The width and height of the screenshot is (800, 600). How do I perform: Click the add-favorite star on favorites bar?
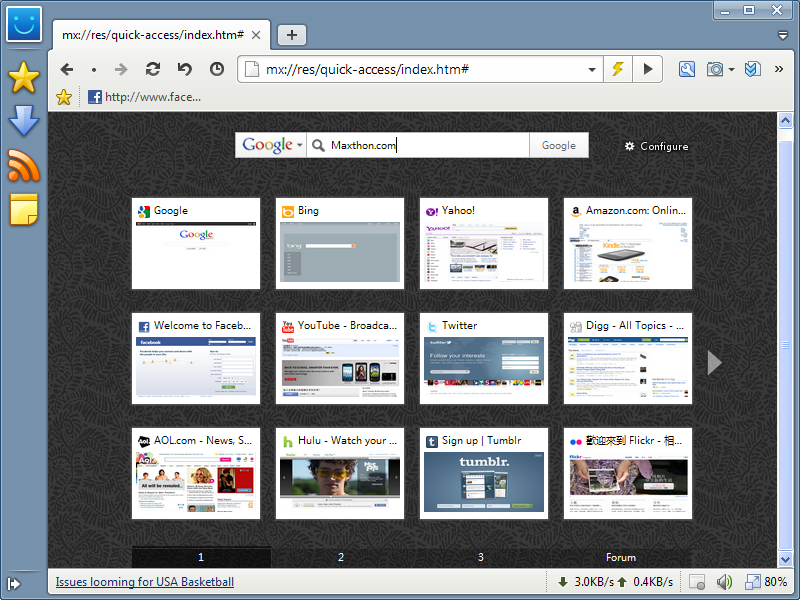[x=64, y=97]
